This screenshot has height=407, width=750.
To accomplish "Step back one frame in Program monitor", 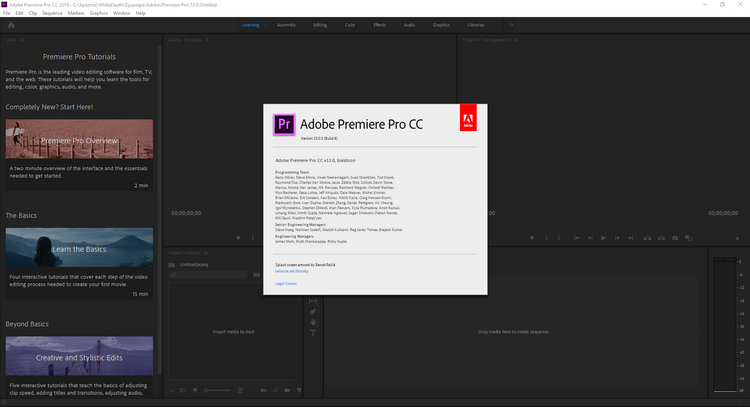I will click(x=590, y=238).
